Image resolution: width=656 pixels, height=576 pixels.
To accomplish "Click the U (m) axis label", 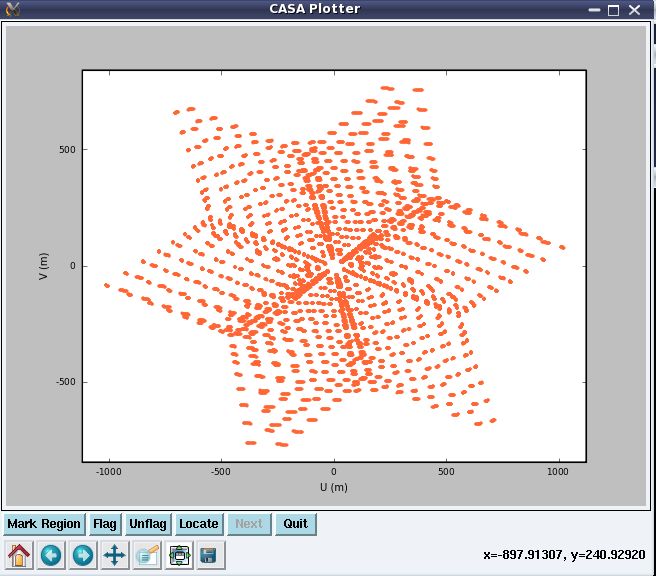I will [334, 487].
